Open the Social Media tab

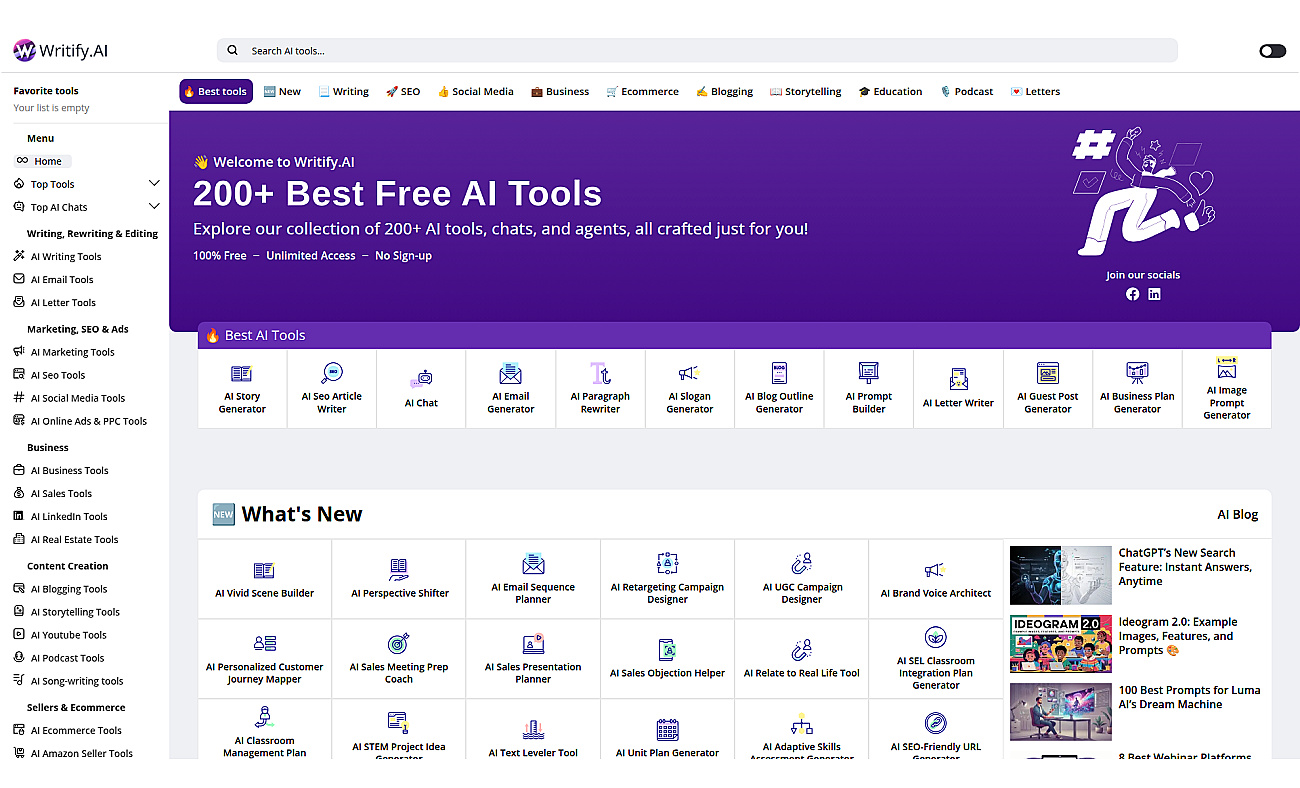tap(476, 91)
